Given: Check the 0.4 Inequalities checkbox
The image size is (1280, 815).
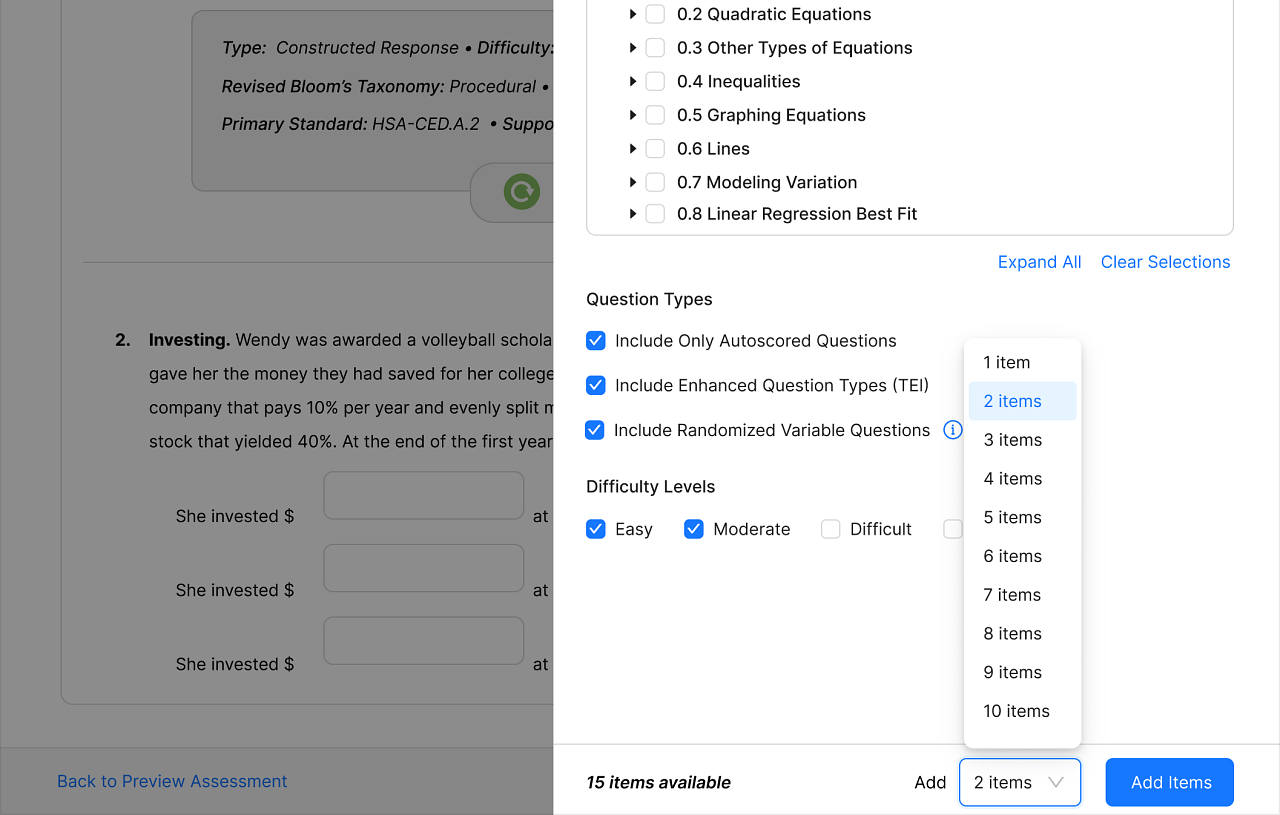Looking at the screenshot, I should coord(655,81).
